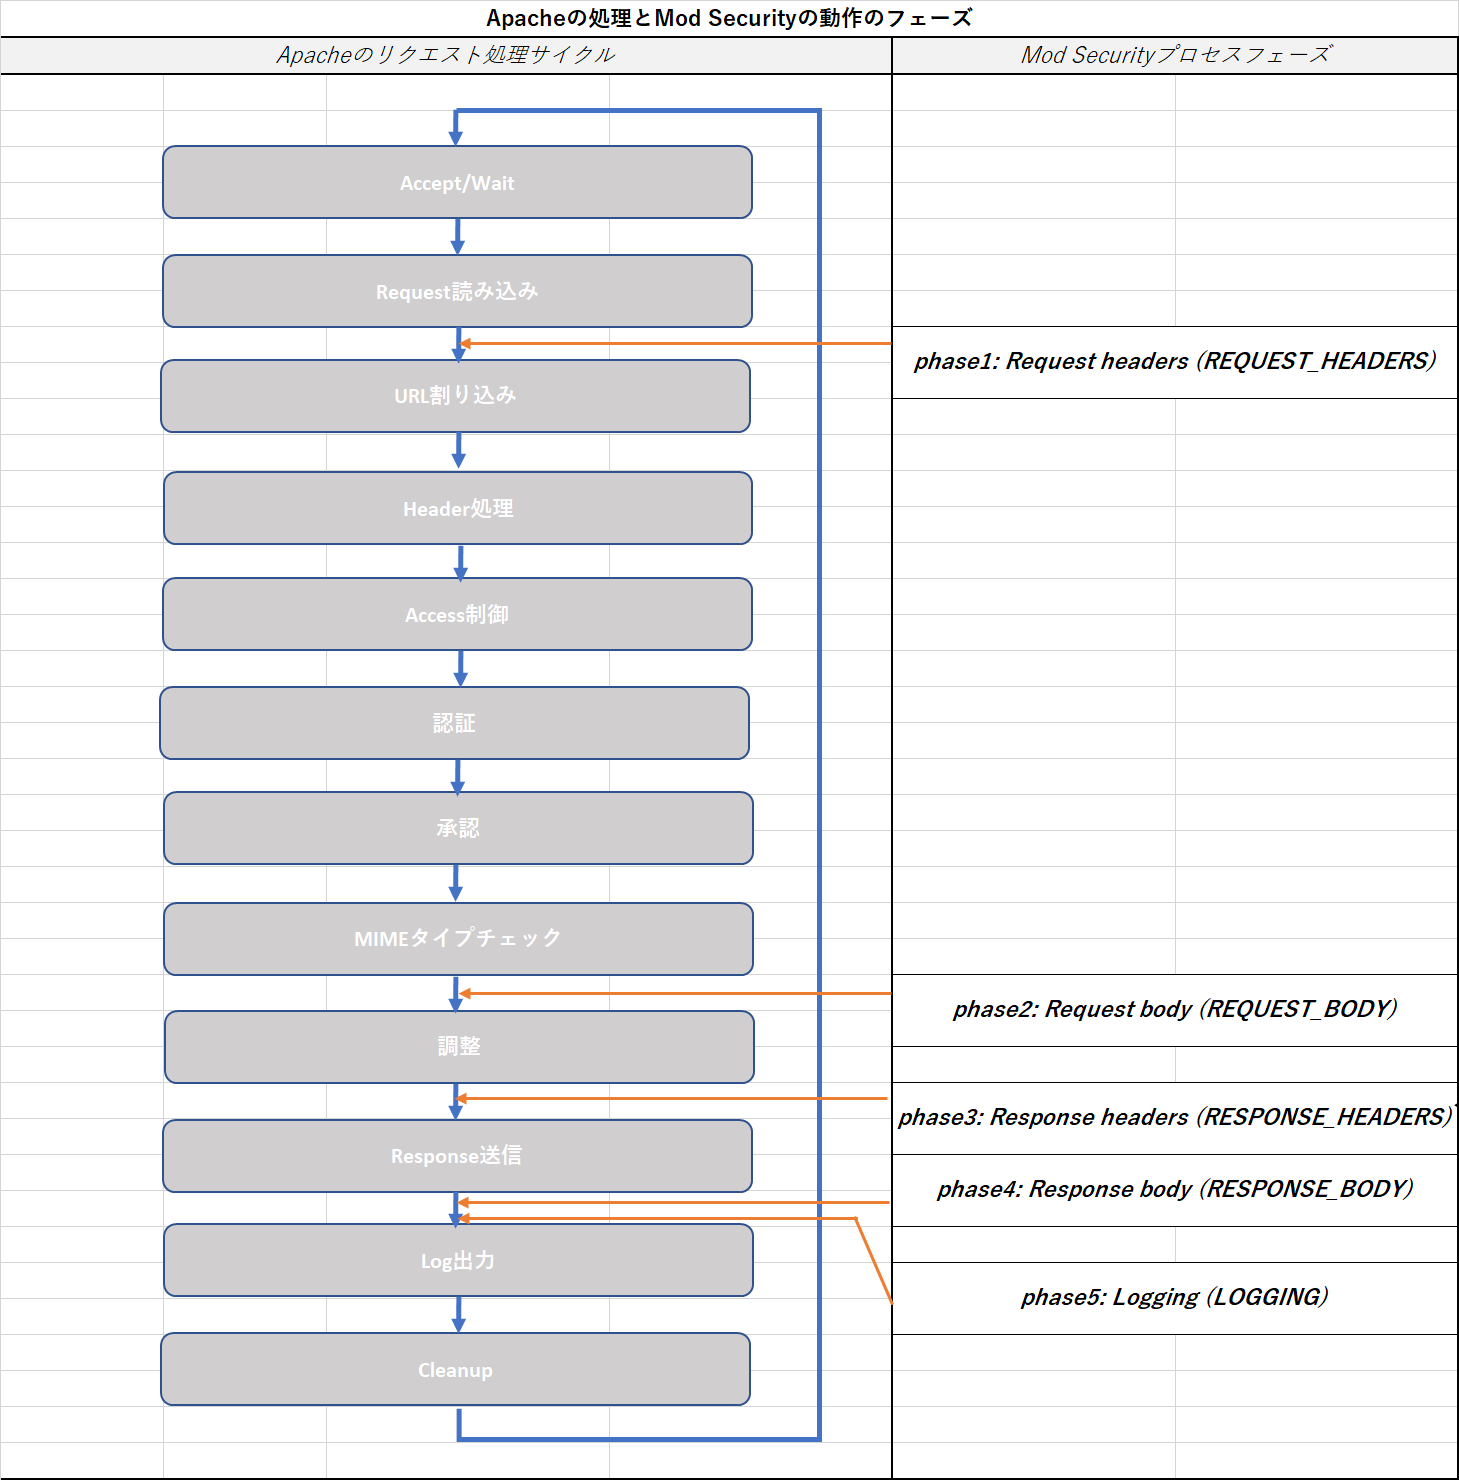The width and height of the screenshot is (1459, 1480).
Task: Click the Header処理 node
Action: (456, 508)
